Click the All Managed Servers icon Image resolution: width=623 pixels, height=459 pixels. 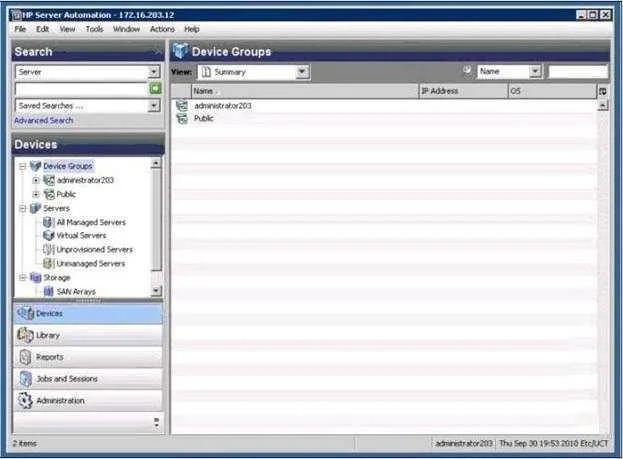pos(48,222)
